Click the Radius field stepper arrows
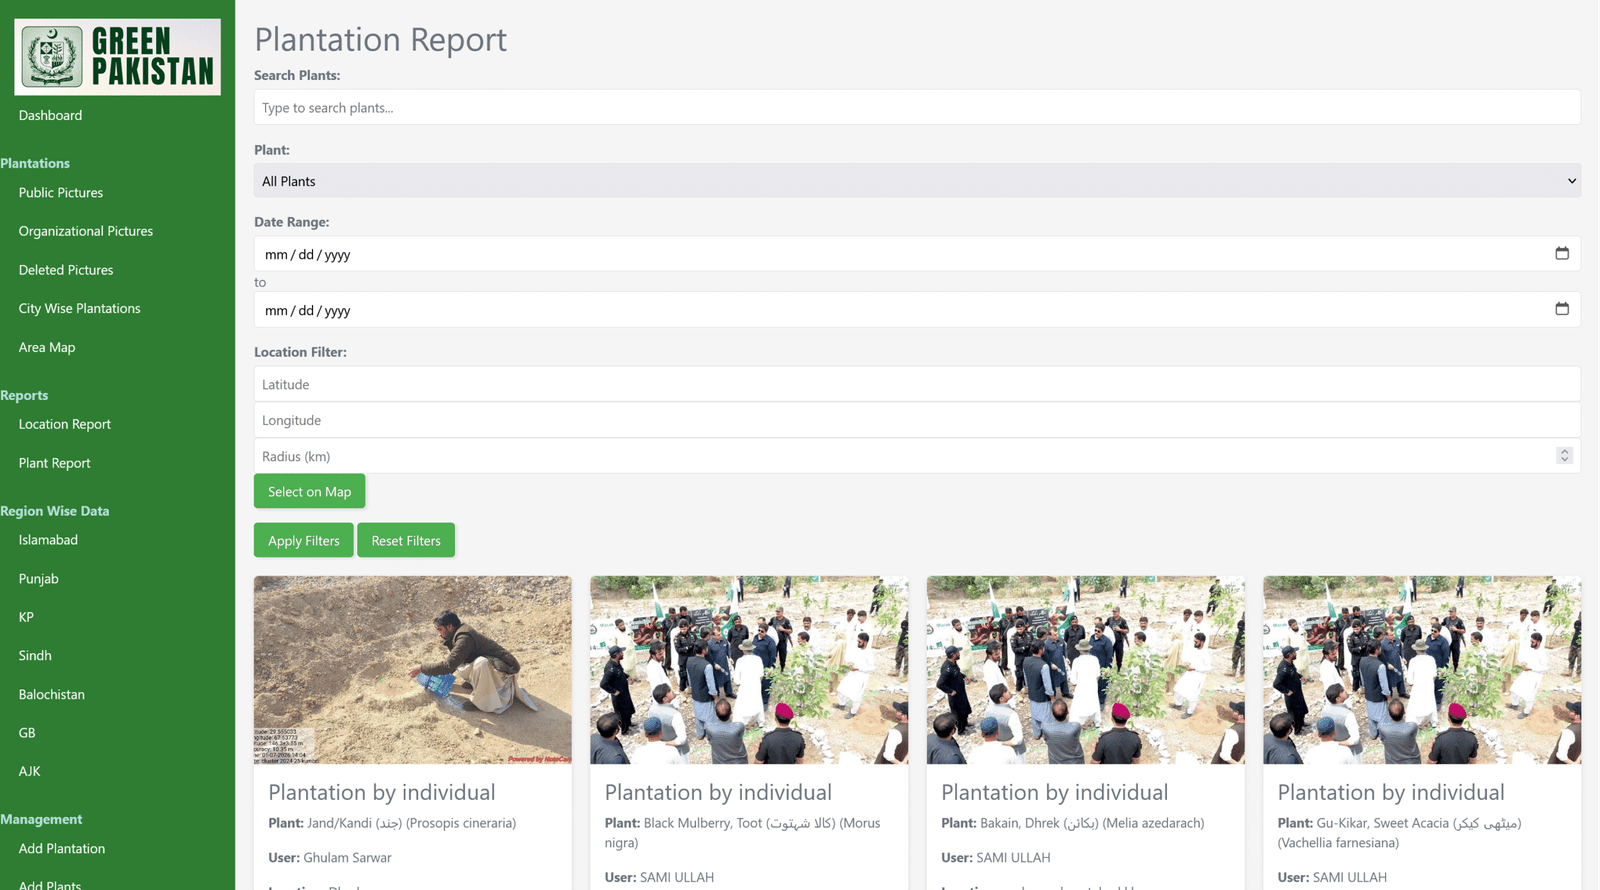This screenshot has height=890, width=1600. click(x=1564, y=456)
